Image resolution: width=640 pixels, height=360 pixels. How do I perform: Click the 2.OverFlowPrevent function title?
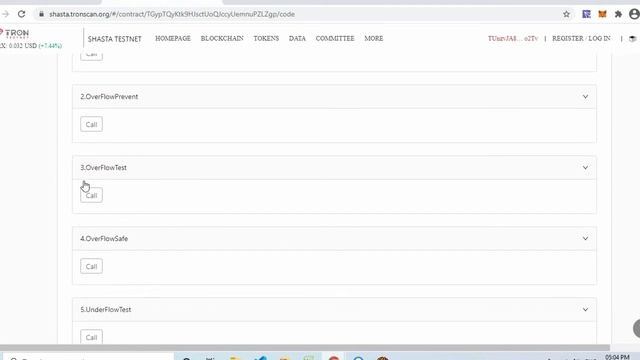point(109,97)
